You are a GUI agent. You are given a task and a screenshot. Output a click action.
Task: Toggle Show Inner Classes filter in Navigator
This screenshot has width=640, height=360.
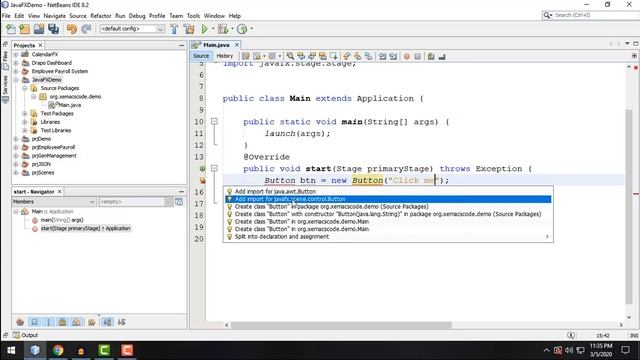[x=76, y=322]
